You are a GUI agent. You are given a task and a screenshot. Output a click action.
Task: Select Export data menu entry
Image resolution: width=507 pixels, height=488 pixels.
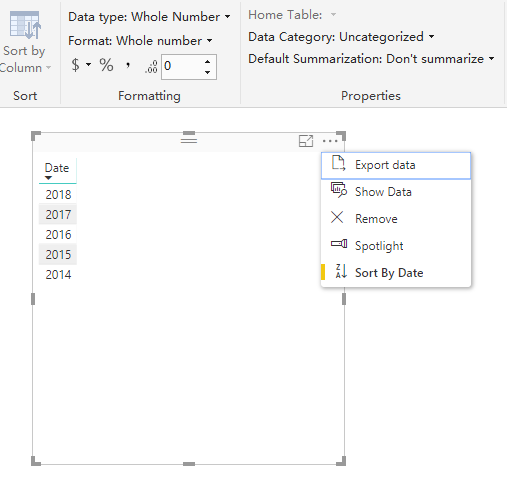point(396,165)
